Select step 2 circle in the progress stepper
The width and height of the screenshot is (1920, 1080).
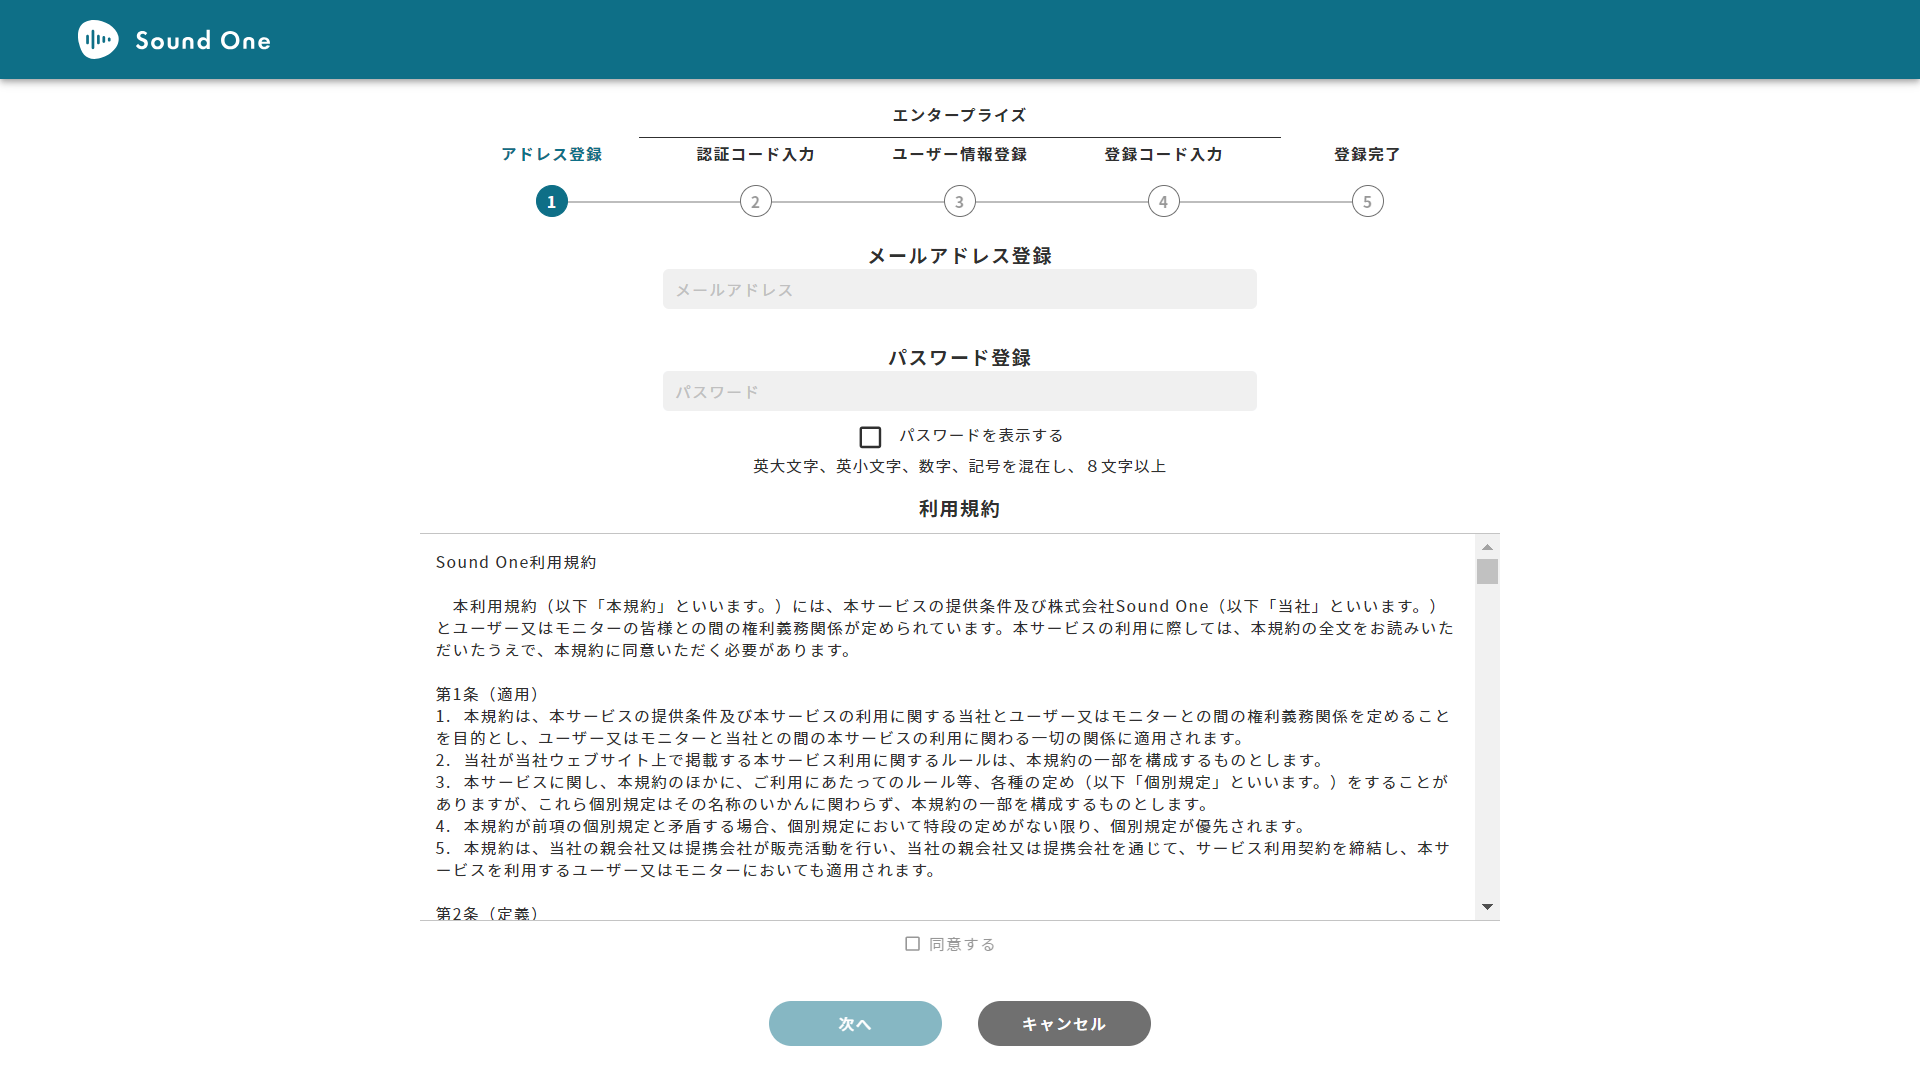tap(756, 202)
